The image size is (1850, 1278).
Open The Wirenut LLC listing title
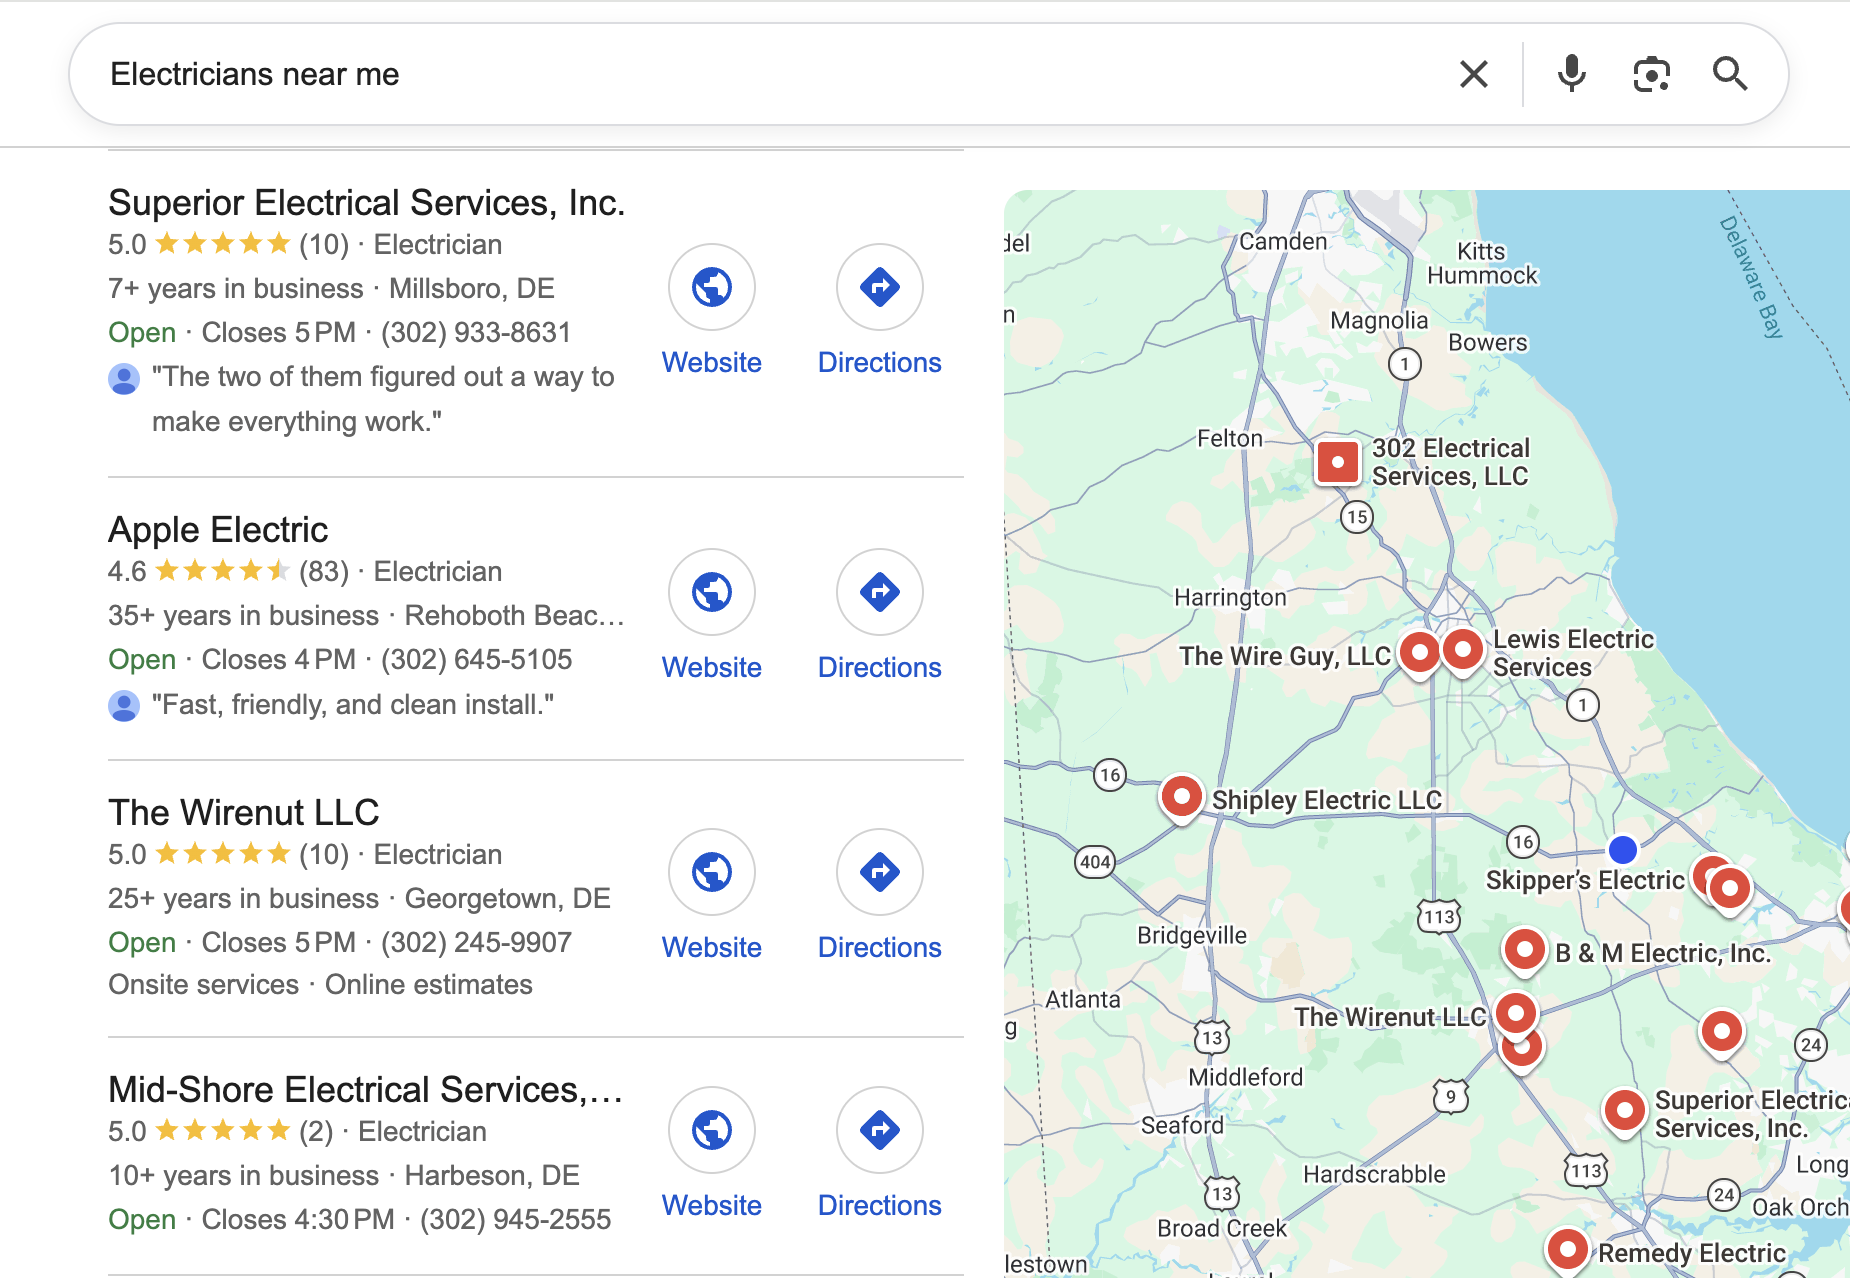[x=244, y=813]
